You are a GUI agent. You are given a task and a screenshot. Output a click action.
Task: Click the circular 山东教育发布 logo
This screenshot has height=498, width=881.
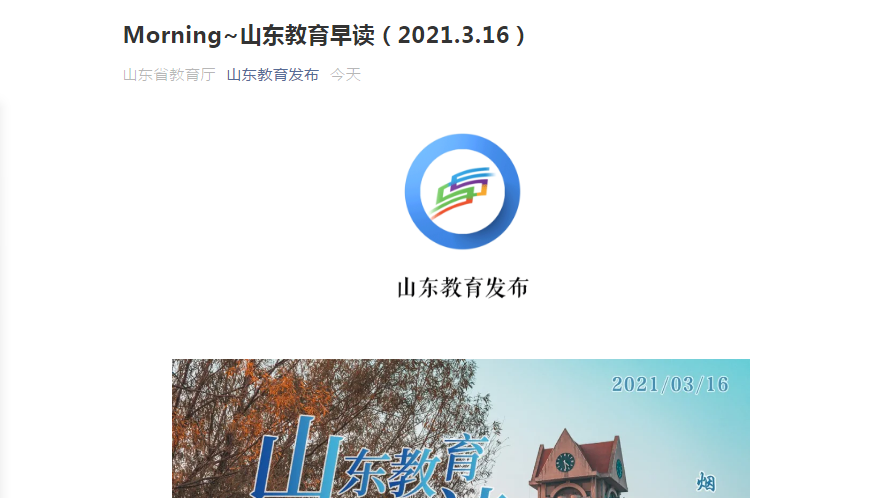pos(462,191)
